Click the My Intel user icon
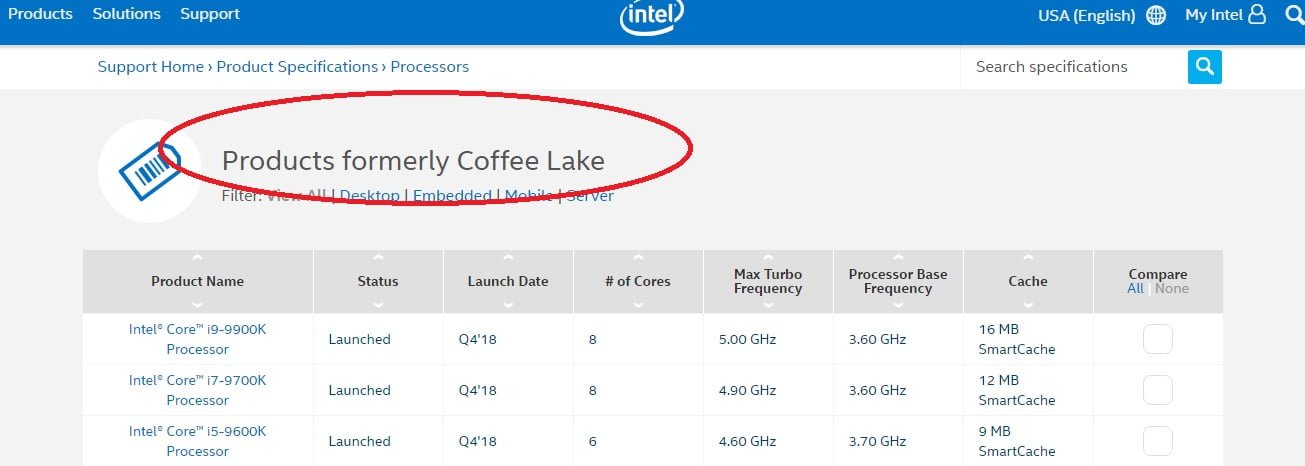Image resolution: width=1305 pixels, height=466 pixels. (1257, 15)
